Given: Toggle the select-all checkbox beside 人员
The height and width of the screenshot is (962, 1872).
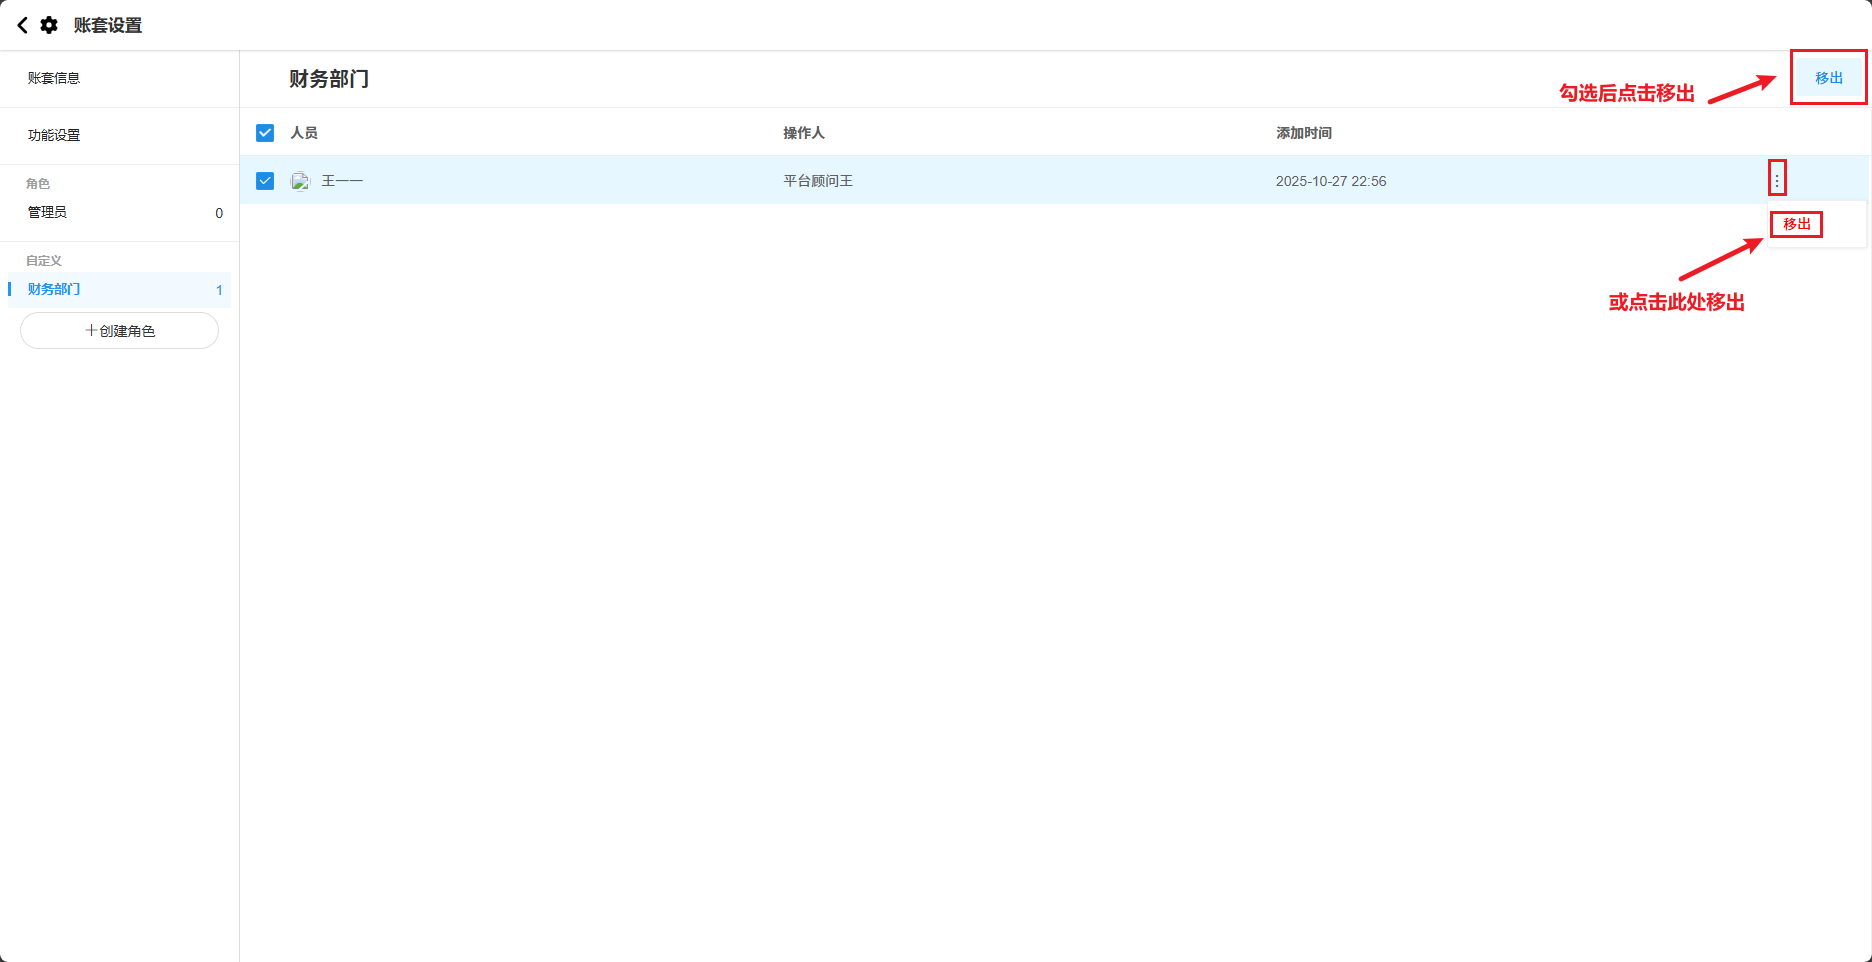Looking at the screenshot, I should [265, 133].
